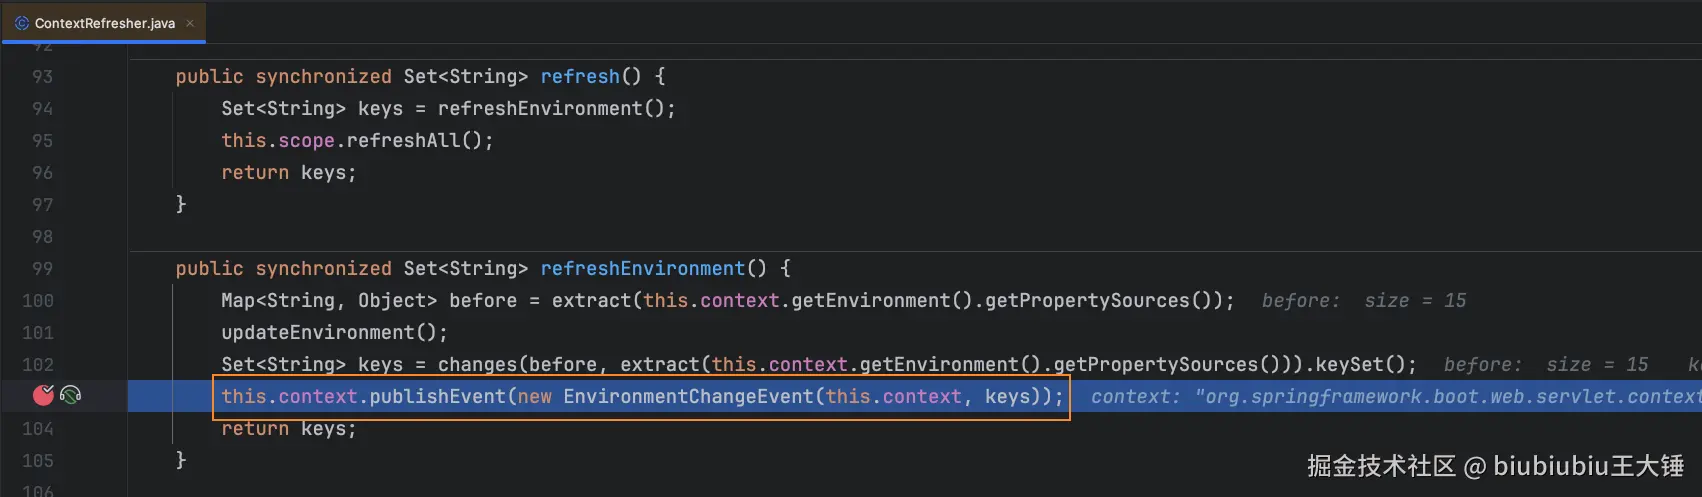
Task: Click the publishEvent method call
Action: (x=438, y=397)
